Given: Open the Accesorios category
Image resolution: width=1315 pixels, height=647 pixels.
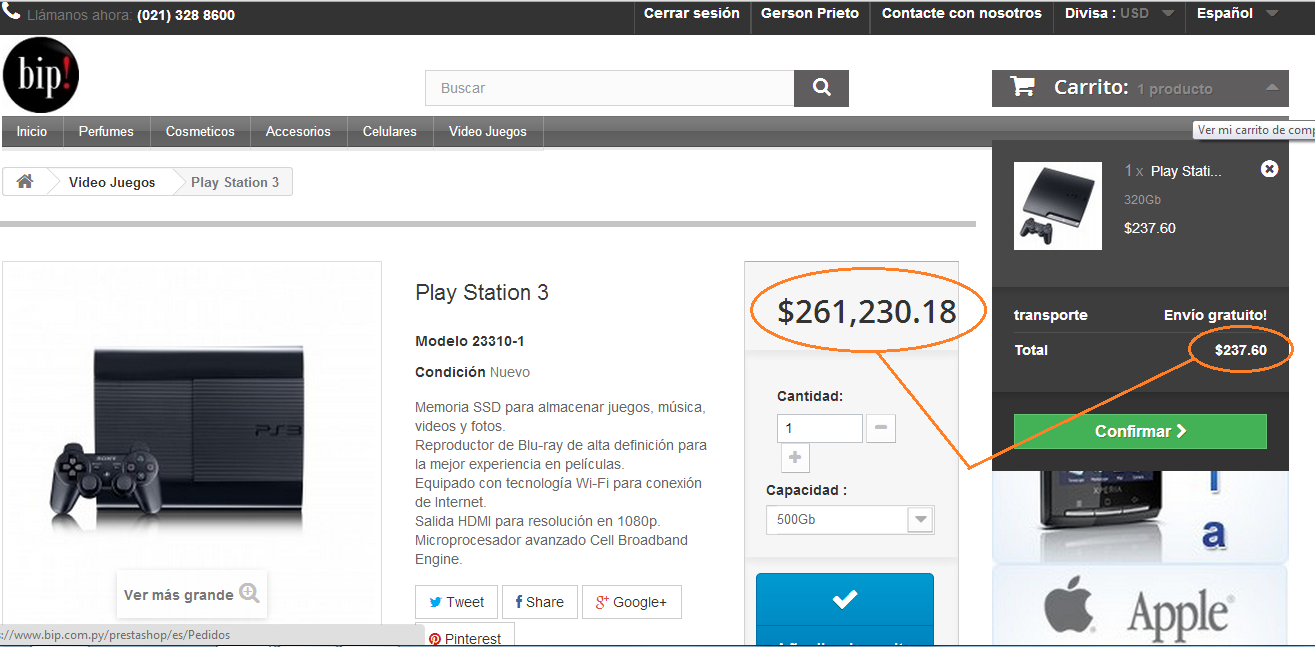Looking at the screenshot, I should pyautogui.click(x=298, y=132).
